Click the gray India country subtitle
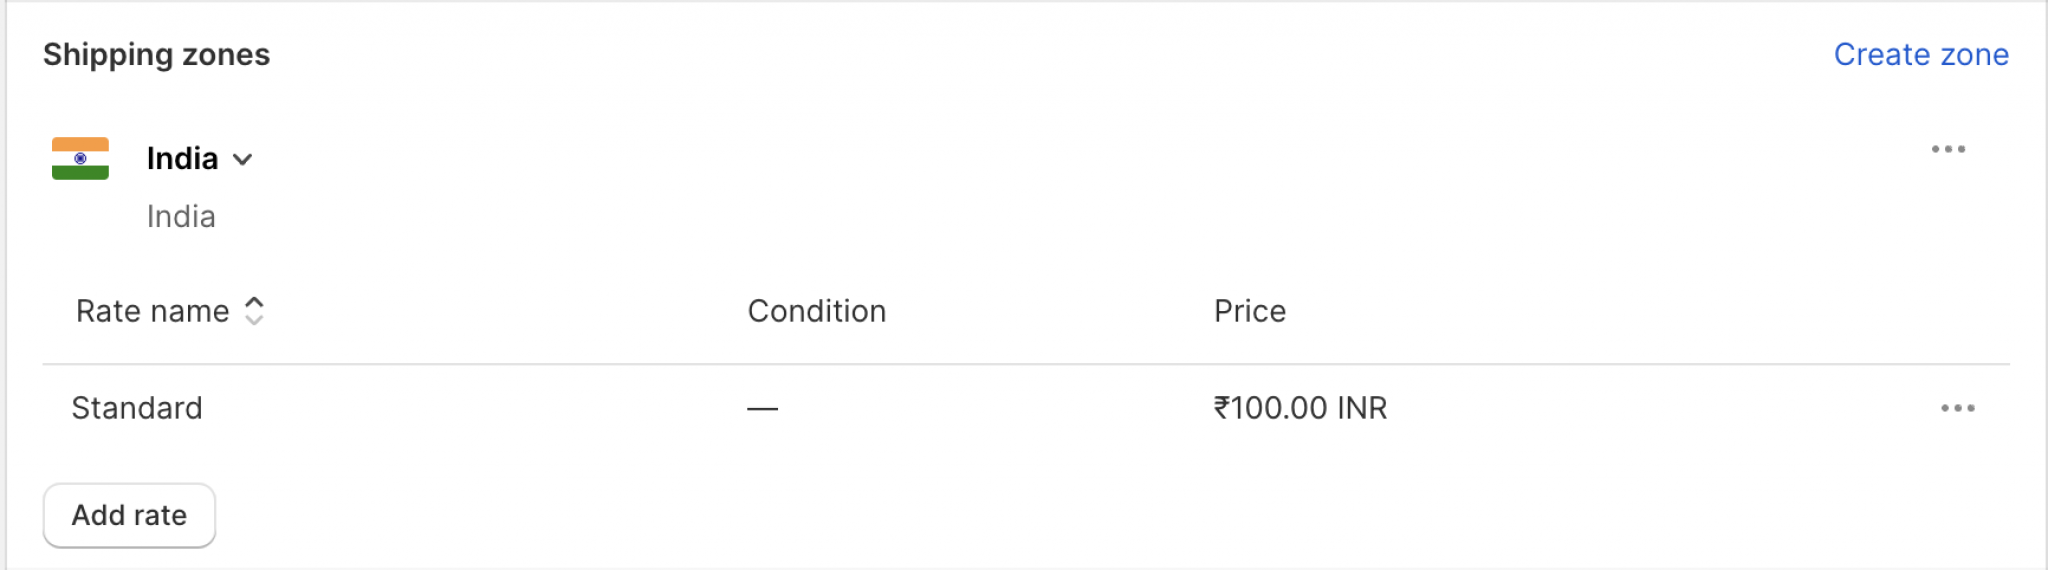 [x=181, y=216]
